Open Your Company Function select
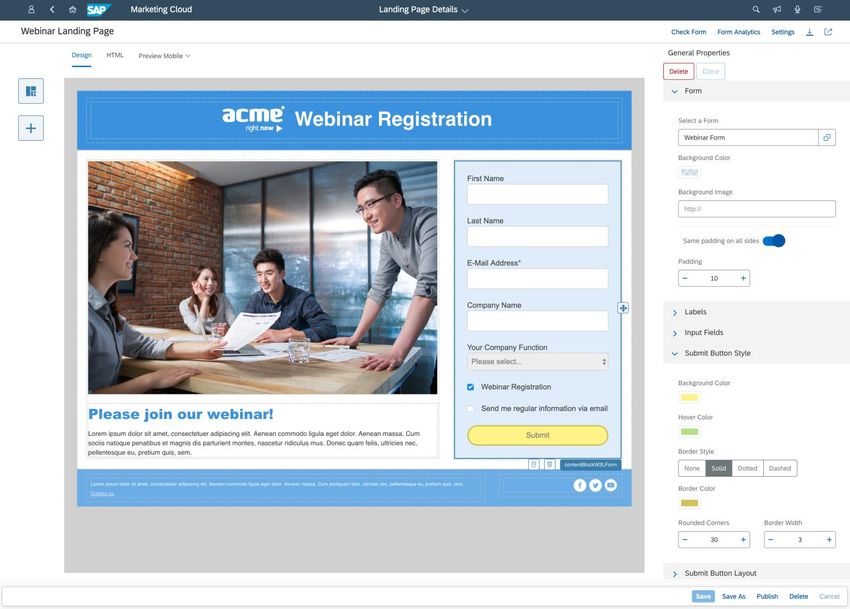Image resolution: width=850 pixels, height=609 pixels. [x=537, y=362]
